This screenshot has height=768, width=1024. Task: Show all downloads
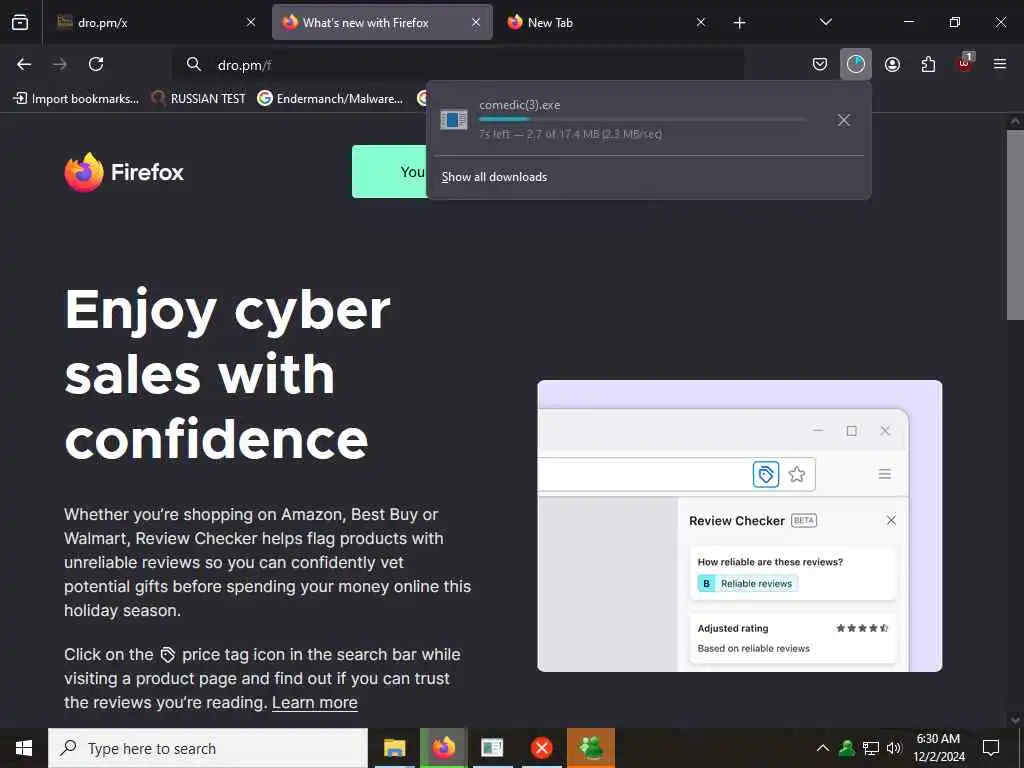click(x=494, y=177)
